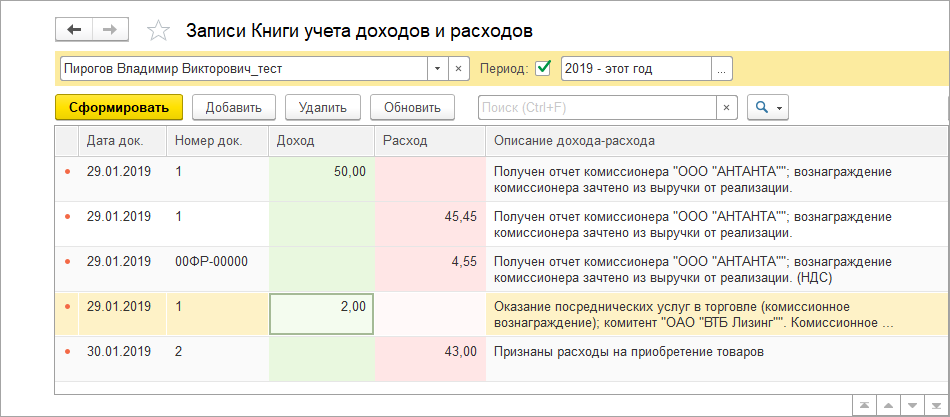Focus the Поиск (Ctrl+F) search field
The height and width of the screenshot is (417, 950).
(597, 107)
